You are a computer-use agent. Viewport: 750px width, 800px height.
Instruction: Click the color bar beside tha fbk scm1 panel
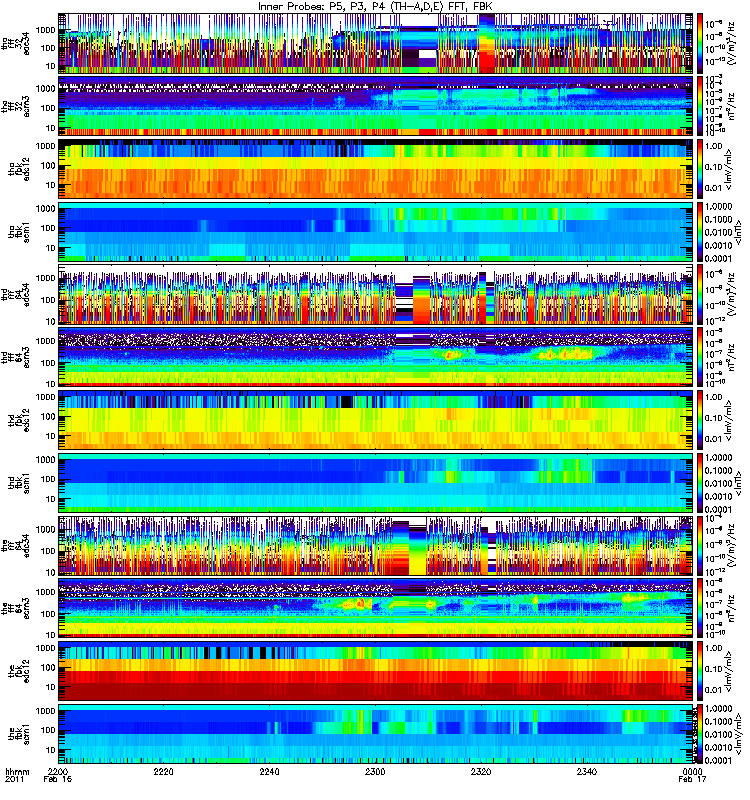[700, 232]
